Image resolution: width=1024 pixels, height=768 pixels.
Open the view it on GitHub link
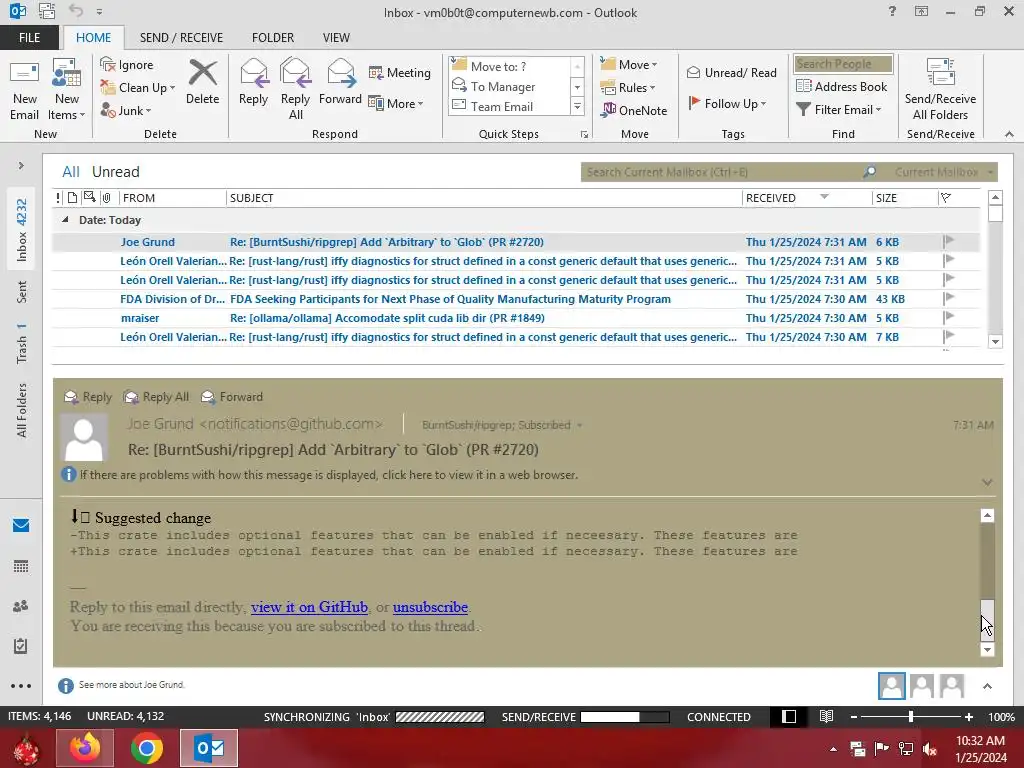coord(310,607)
